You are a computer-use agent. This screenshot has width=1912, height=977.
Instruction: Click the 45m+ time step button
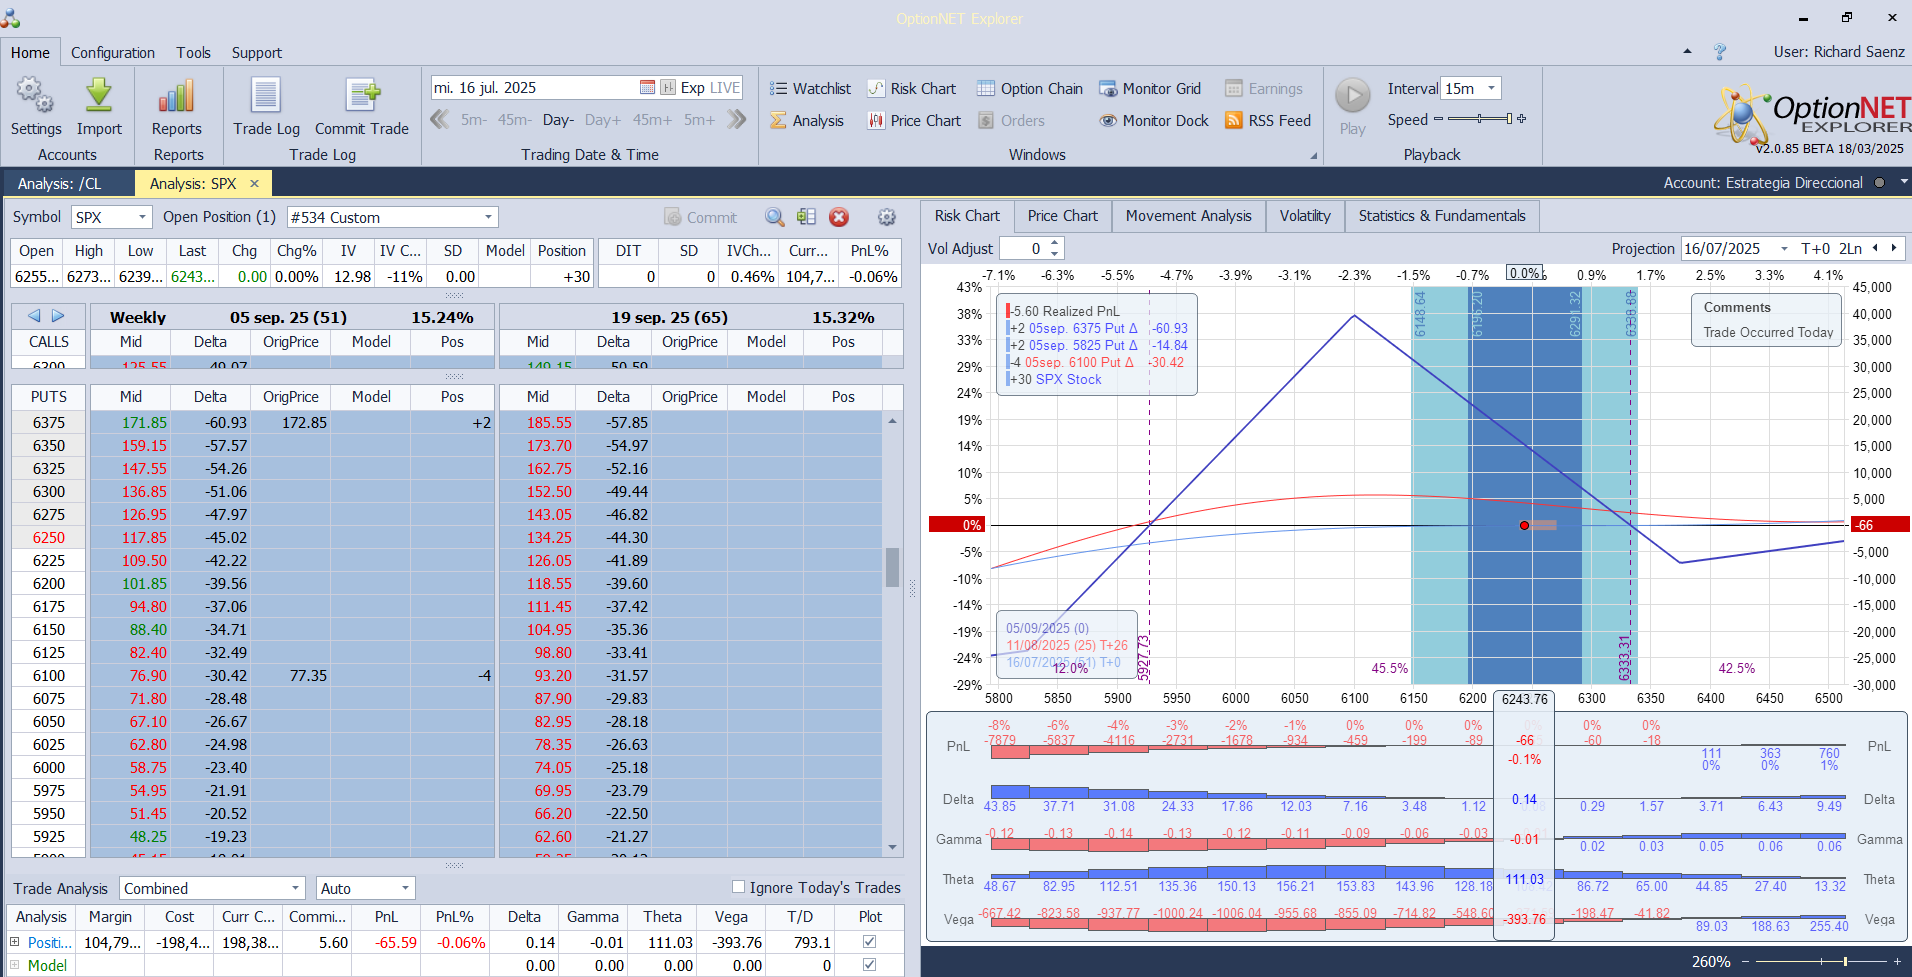(x=652, y=120)
